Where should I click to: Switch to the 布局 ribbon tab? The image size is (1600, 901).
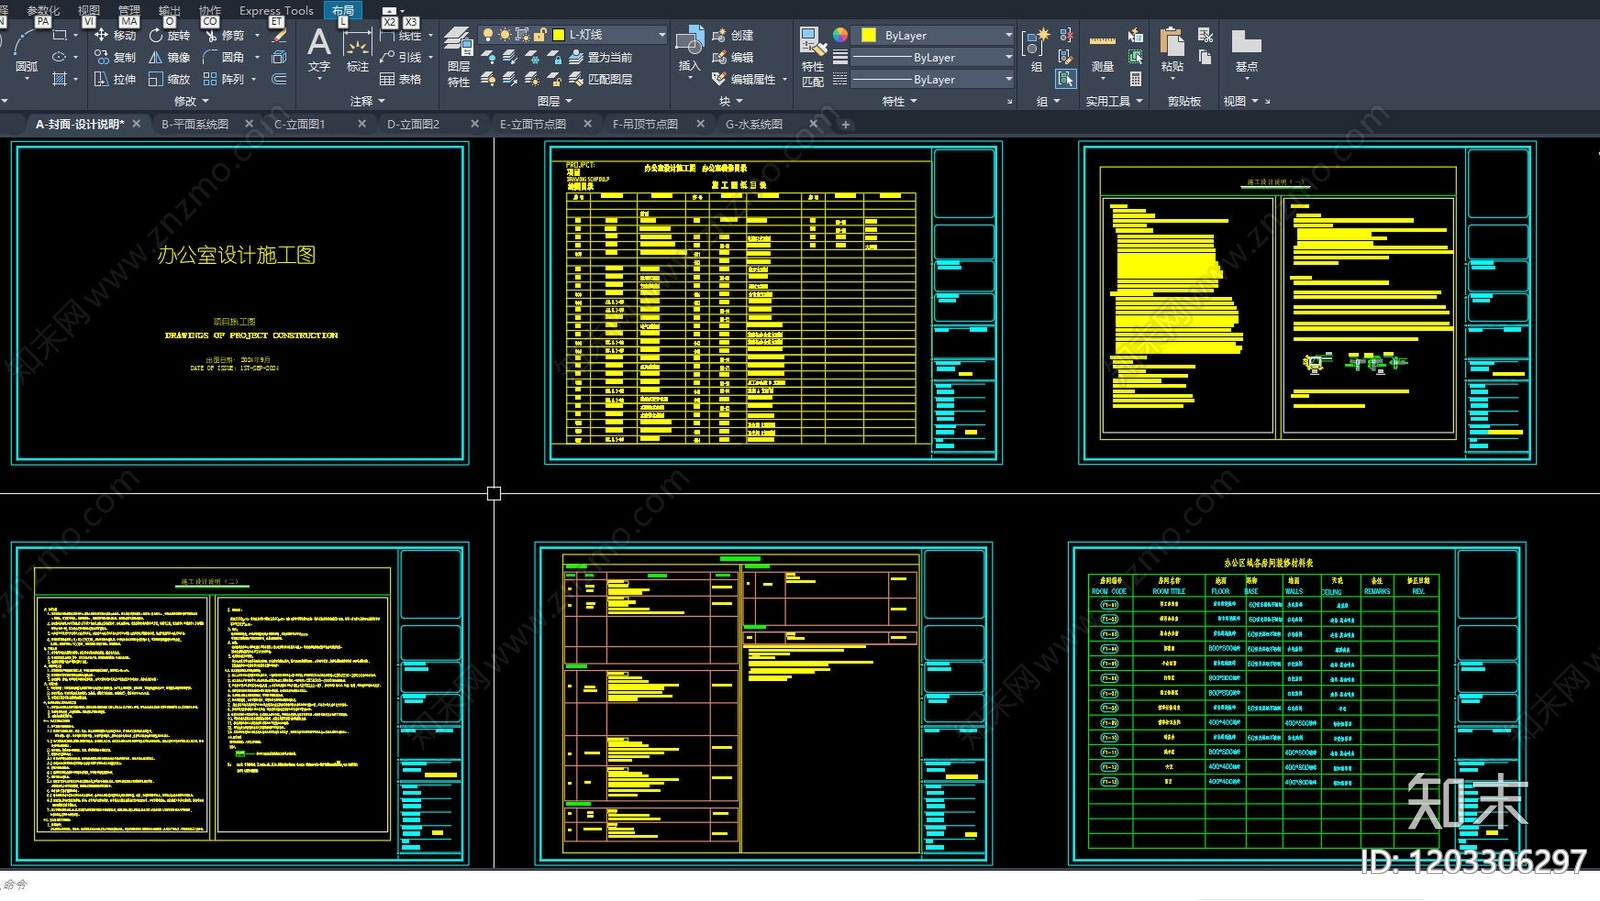click(343, 10)
